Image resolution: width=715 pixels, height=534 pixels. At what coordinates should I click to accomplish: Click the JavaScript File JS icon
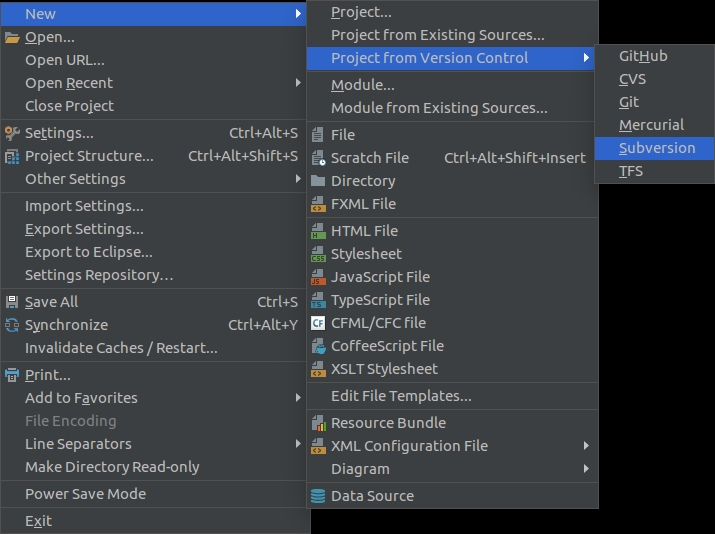click(x=318, y=277)
